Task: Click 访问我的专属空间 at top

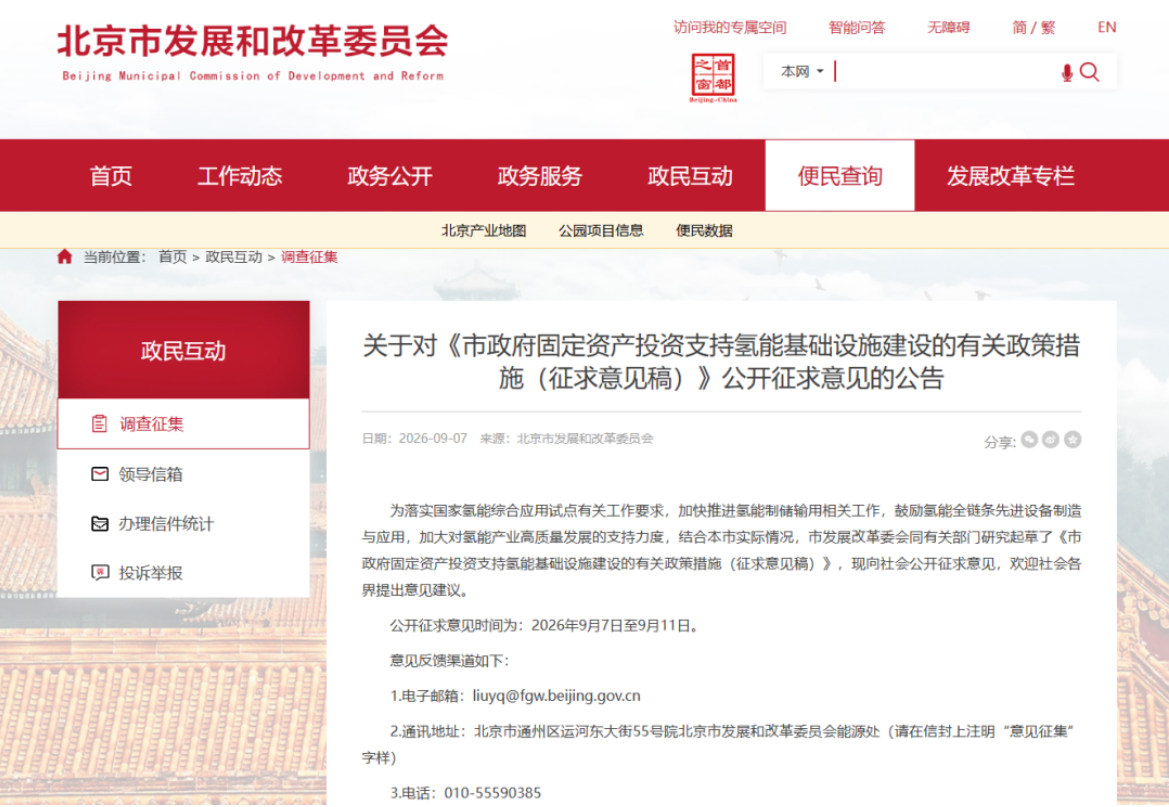Action: (x=730, y=28)
